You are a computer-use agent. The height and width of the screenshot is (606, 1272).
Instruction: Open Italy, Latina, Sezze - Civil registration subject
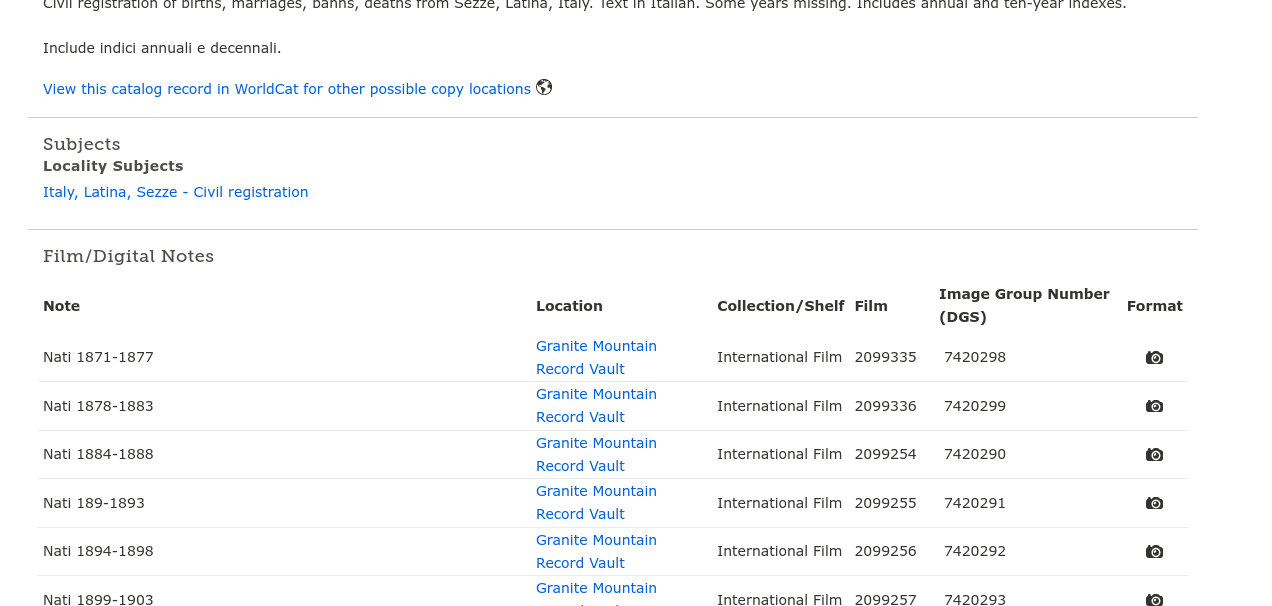(x=176, y=192)
